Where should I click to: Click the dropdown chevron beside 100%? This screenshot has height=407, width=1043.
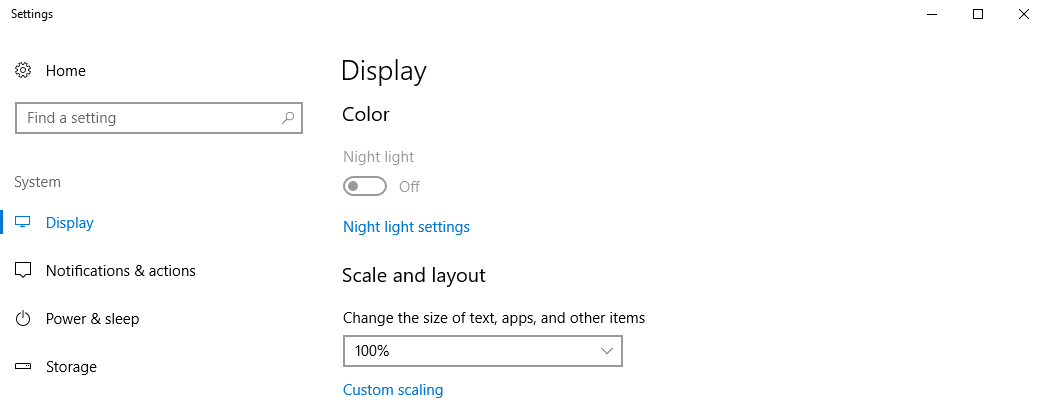pos(607,351)
